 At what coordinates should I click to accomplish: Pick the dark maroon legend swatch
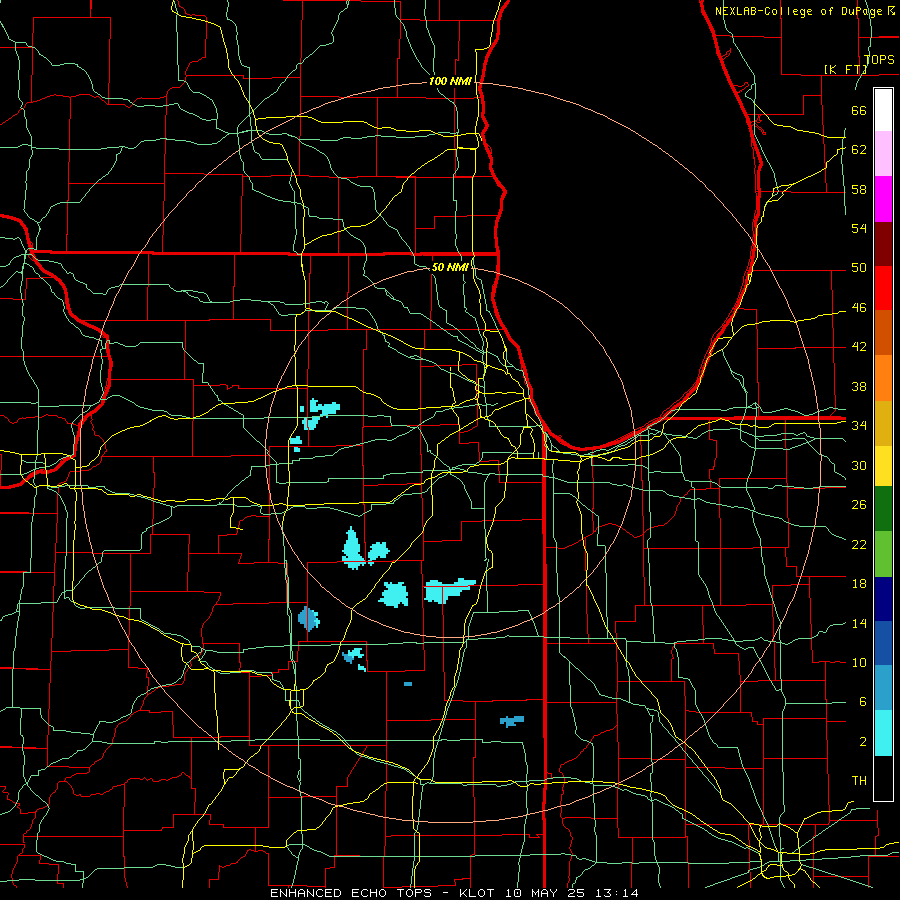pyautogui.click(x=883, y=244)
